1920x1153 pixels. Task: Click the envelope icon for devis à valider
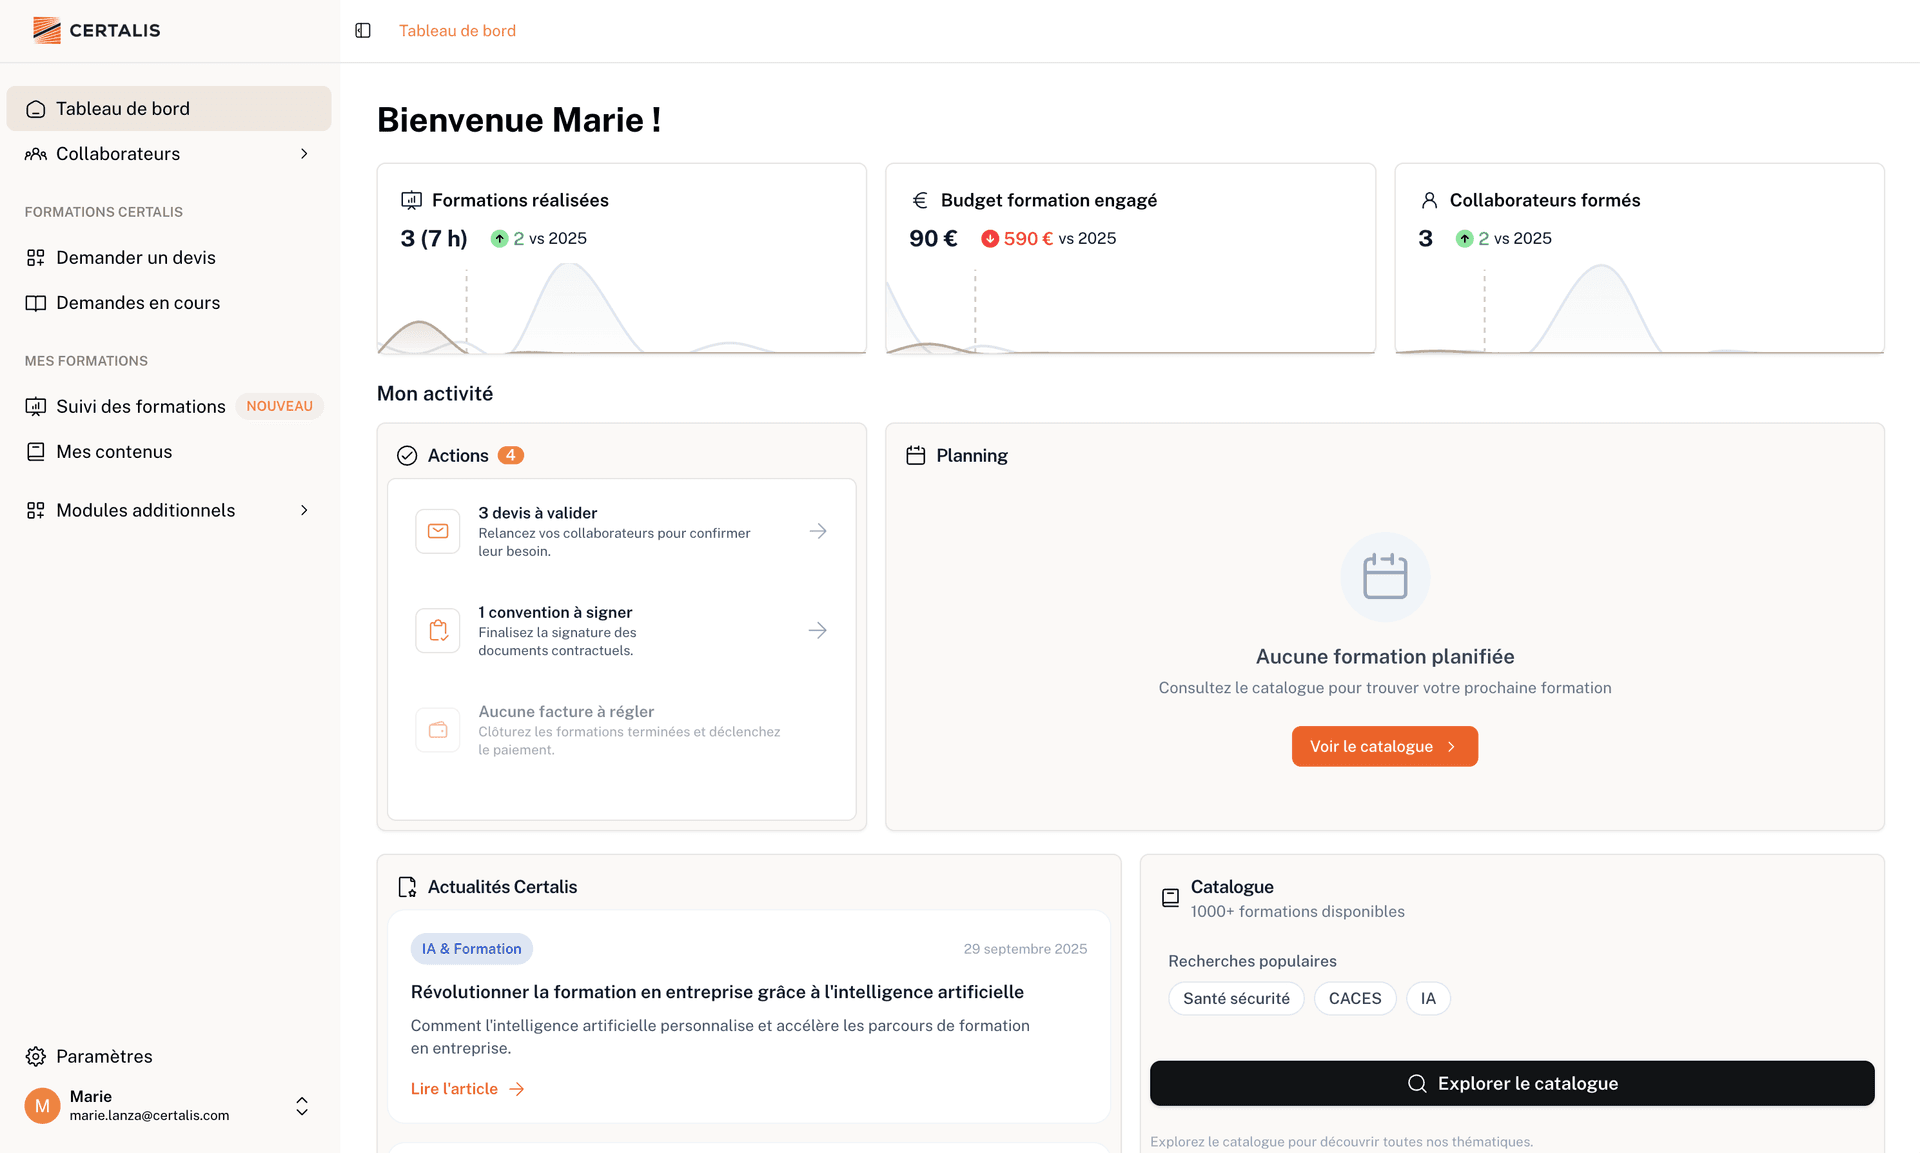pyautogui.click(x=438, y=531)
